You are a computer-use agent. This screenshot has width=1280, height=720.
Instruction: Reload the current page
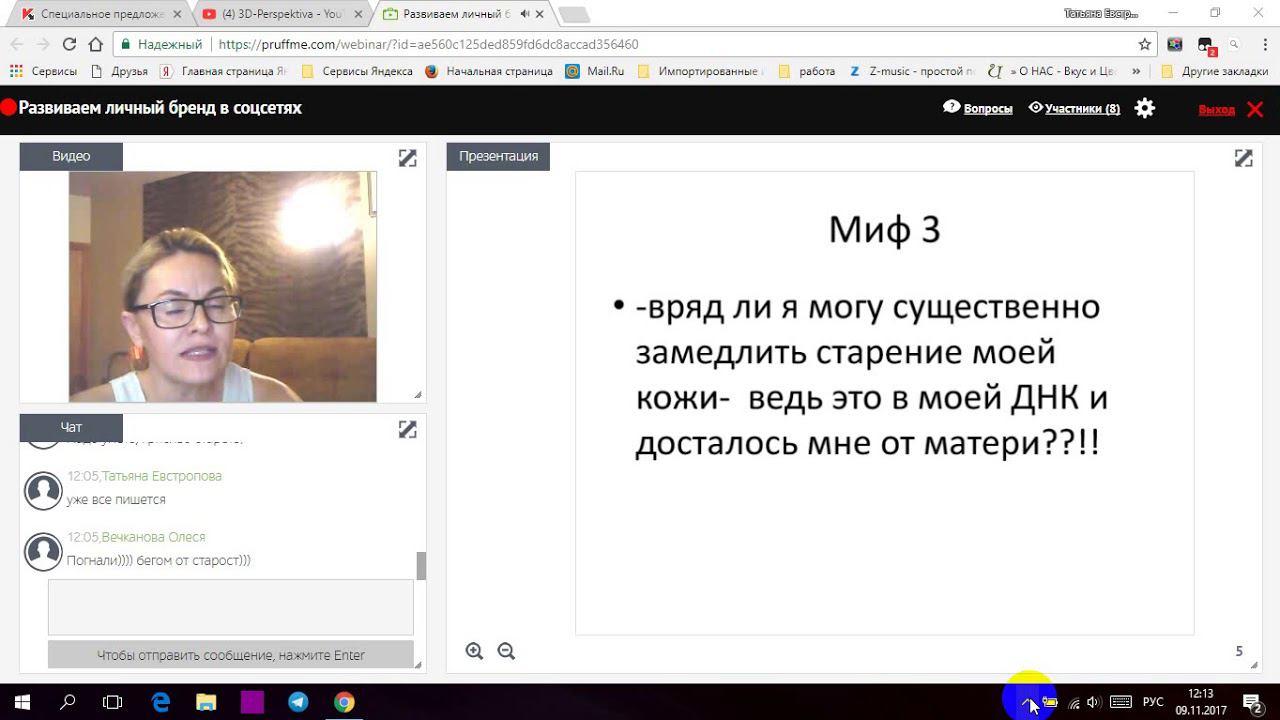69,44
